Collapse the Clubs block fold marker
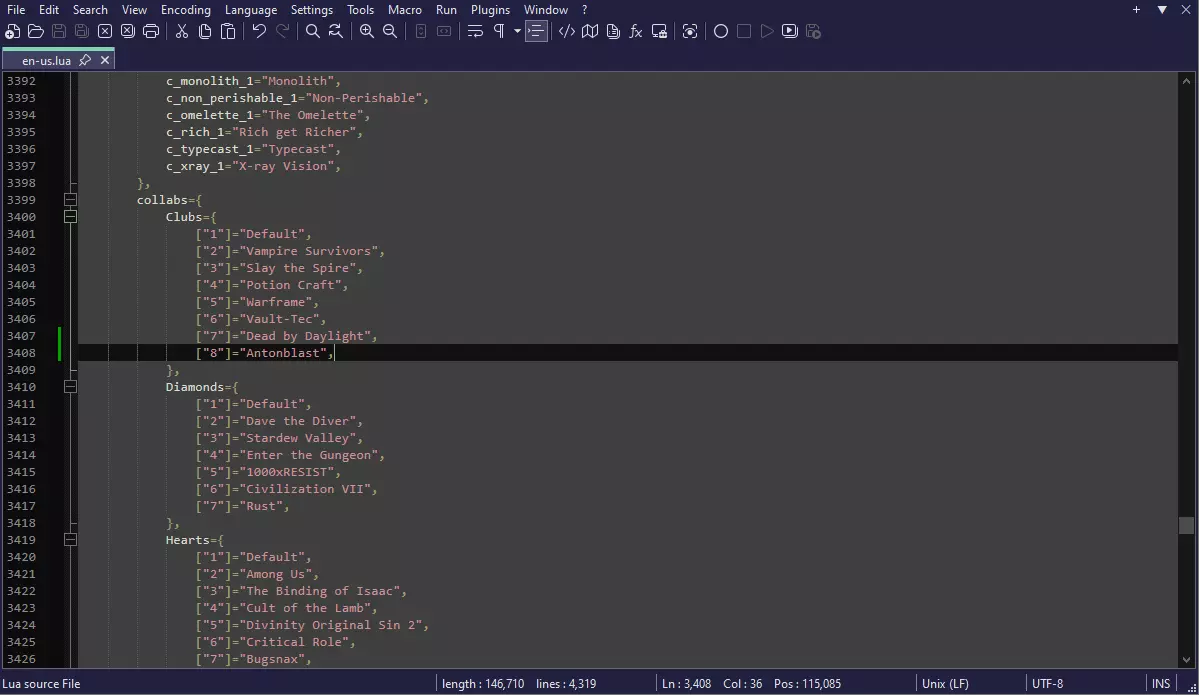Viewport: 1199px width, 695px height. (70, 216)
